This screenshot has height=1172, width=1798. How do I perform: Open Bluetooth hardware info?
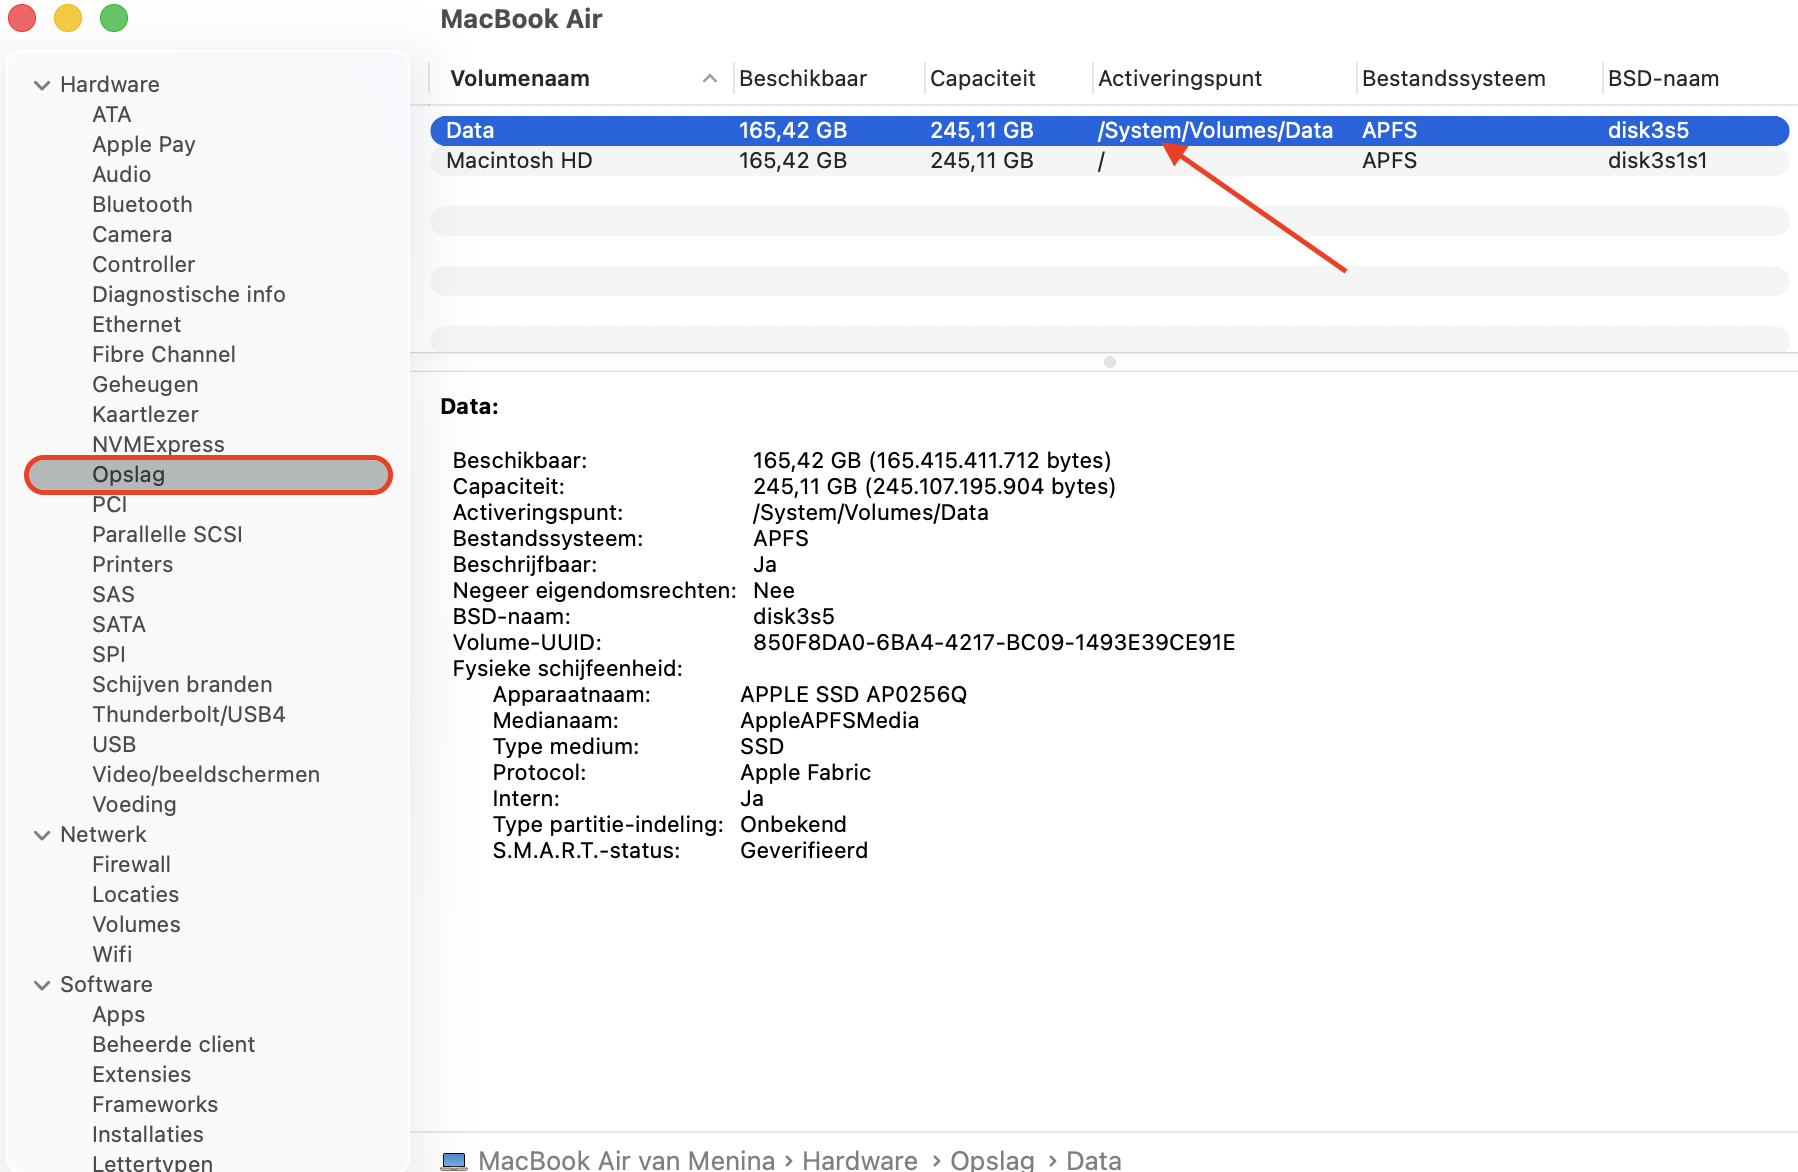click(x=142, y=204)
